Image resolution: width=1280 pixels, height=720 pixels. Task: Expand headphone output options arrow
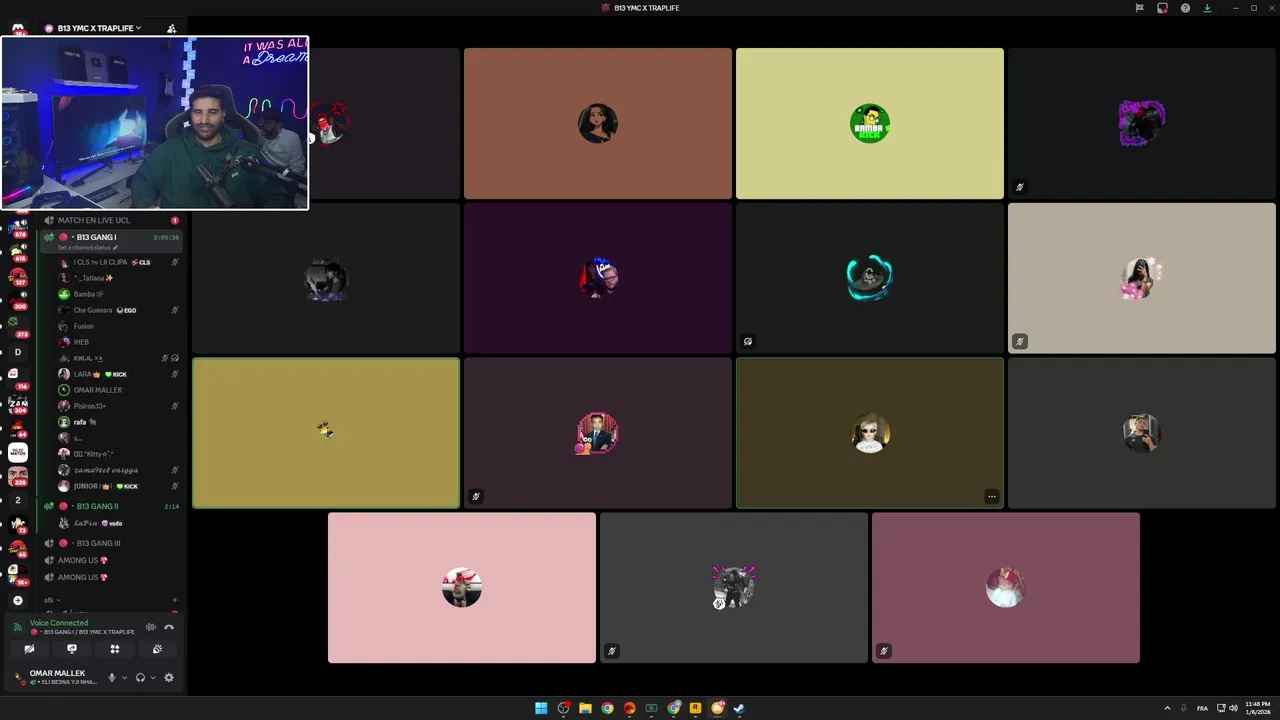pos(153,677)
